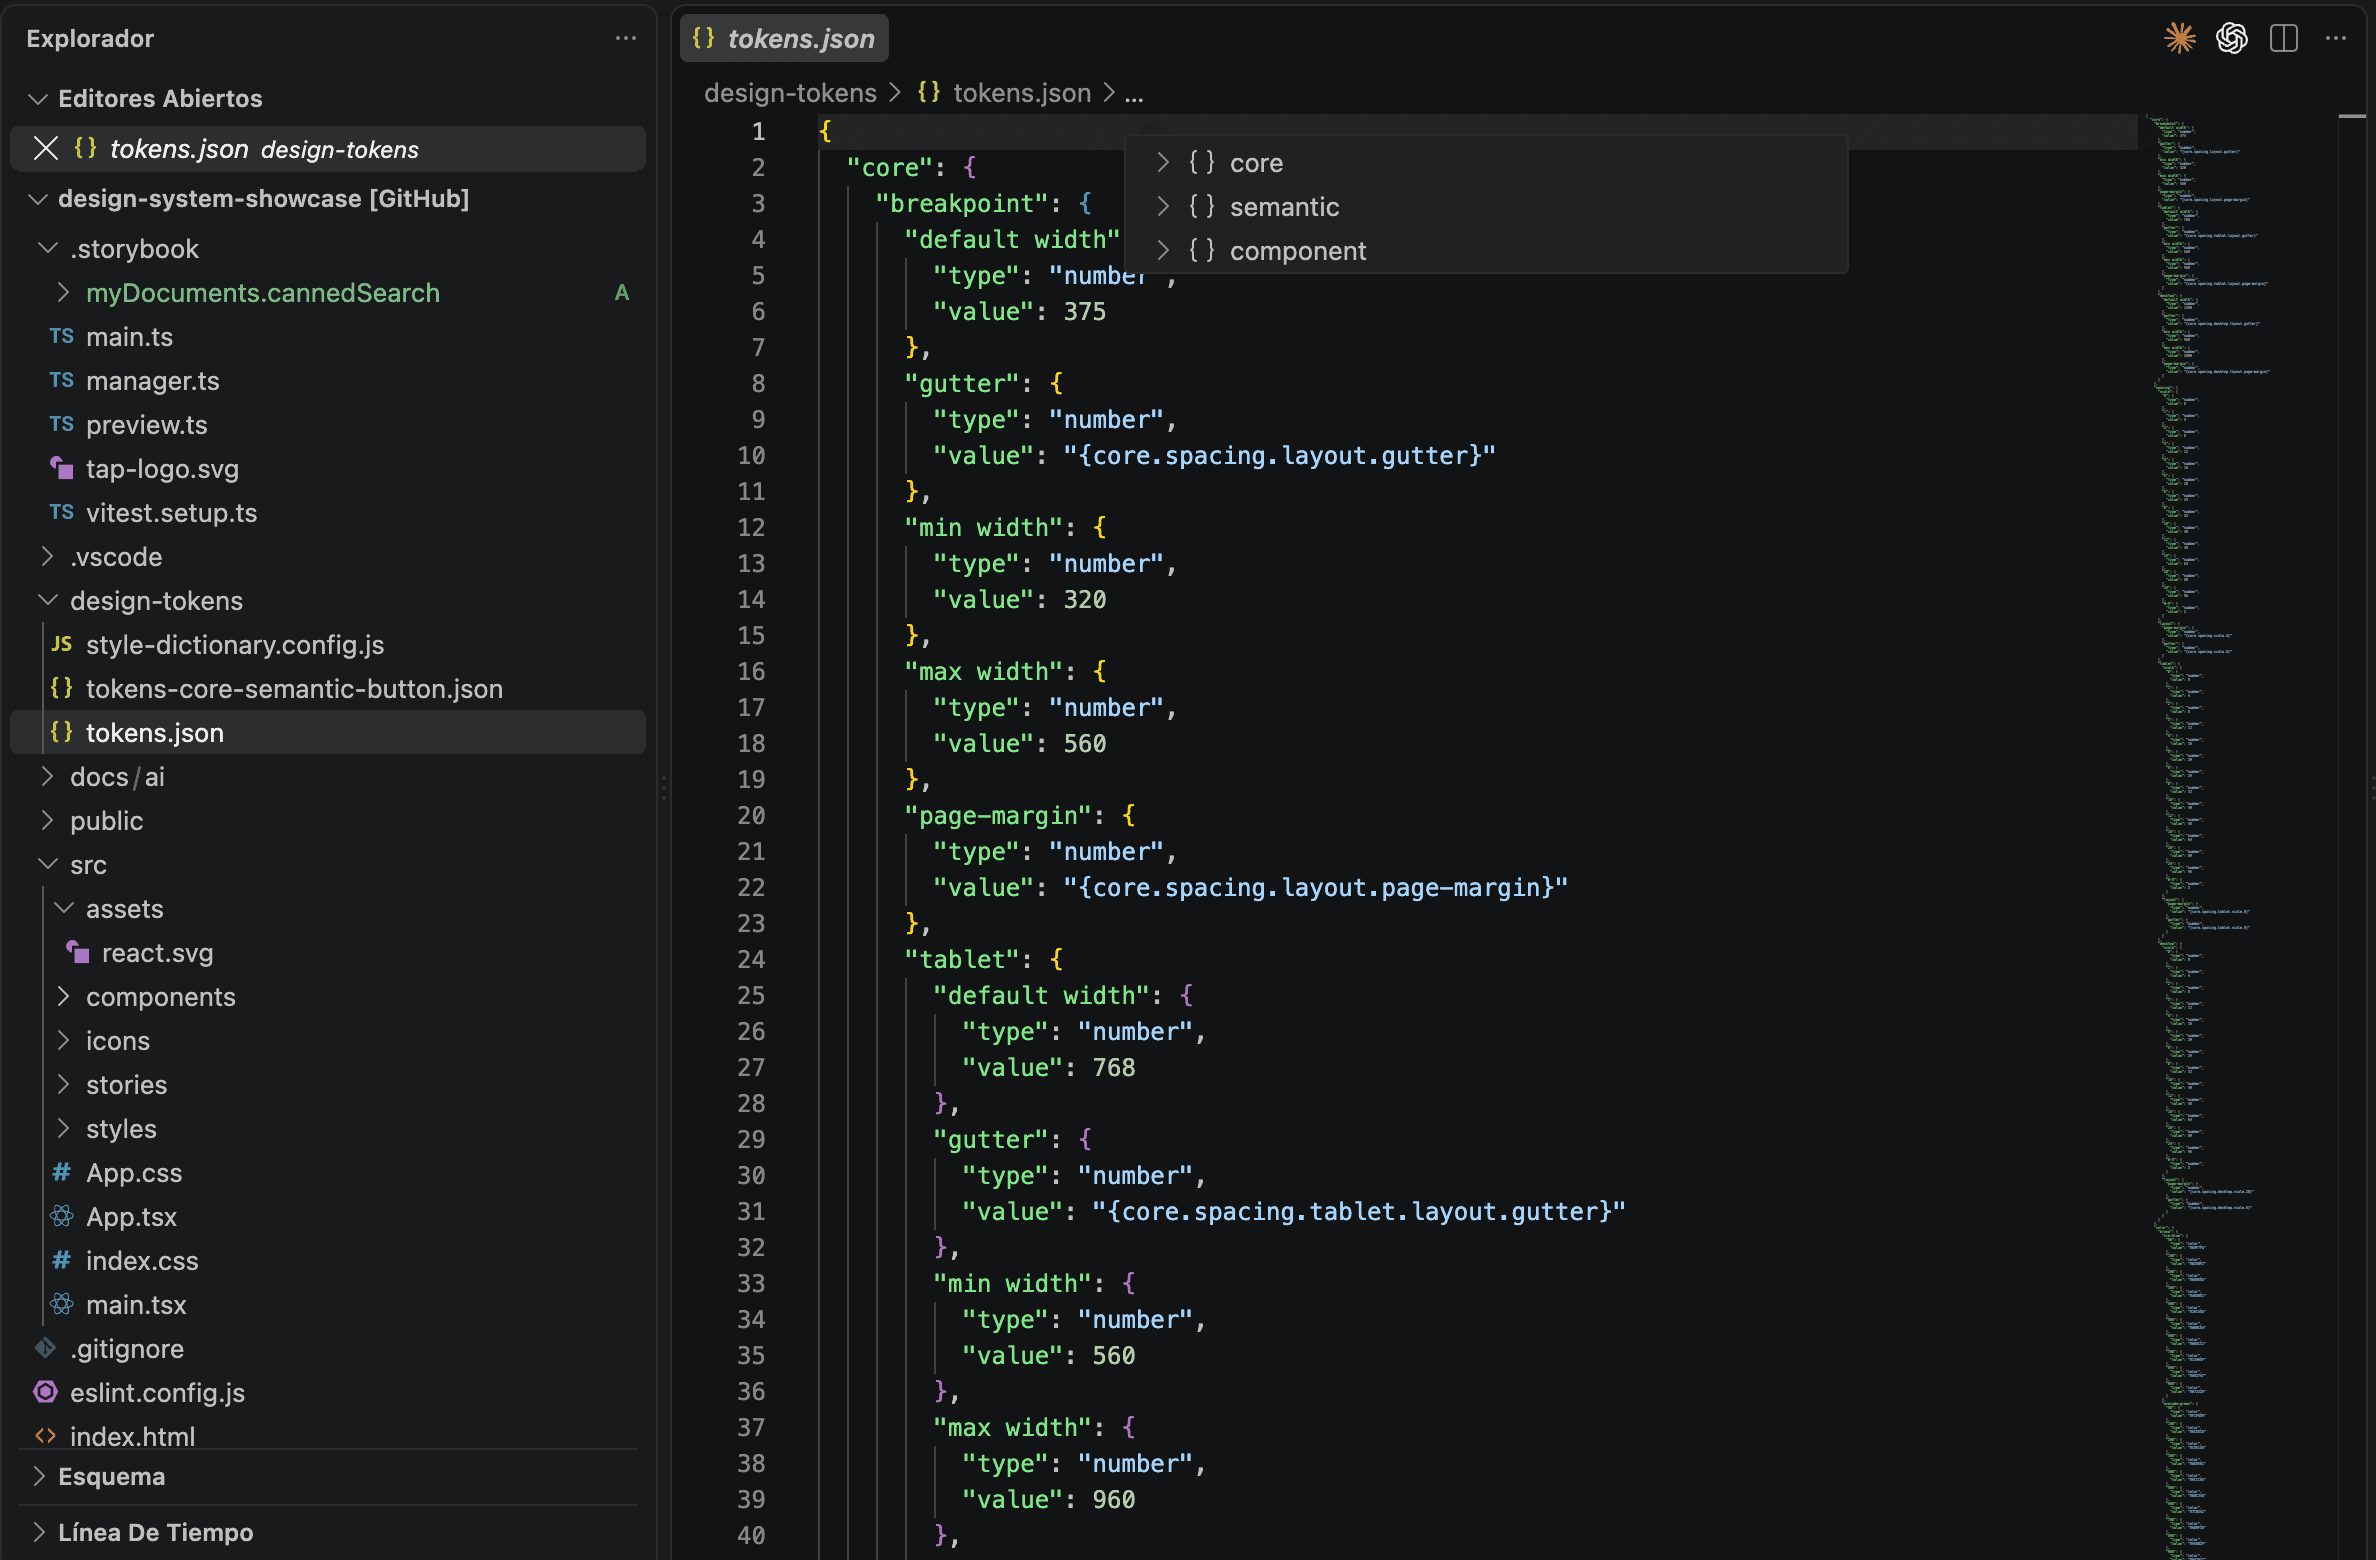Viewport: 2376px width, 1560px height.
Task: Click JSON braces icon of tokens.json in tree
Action: (62, 732)
